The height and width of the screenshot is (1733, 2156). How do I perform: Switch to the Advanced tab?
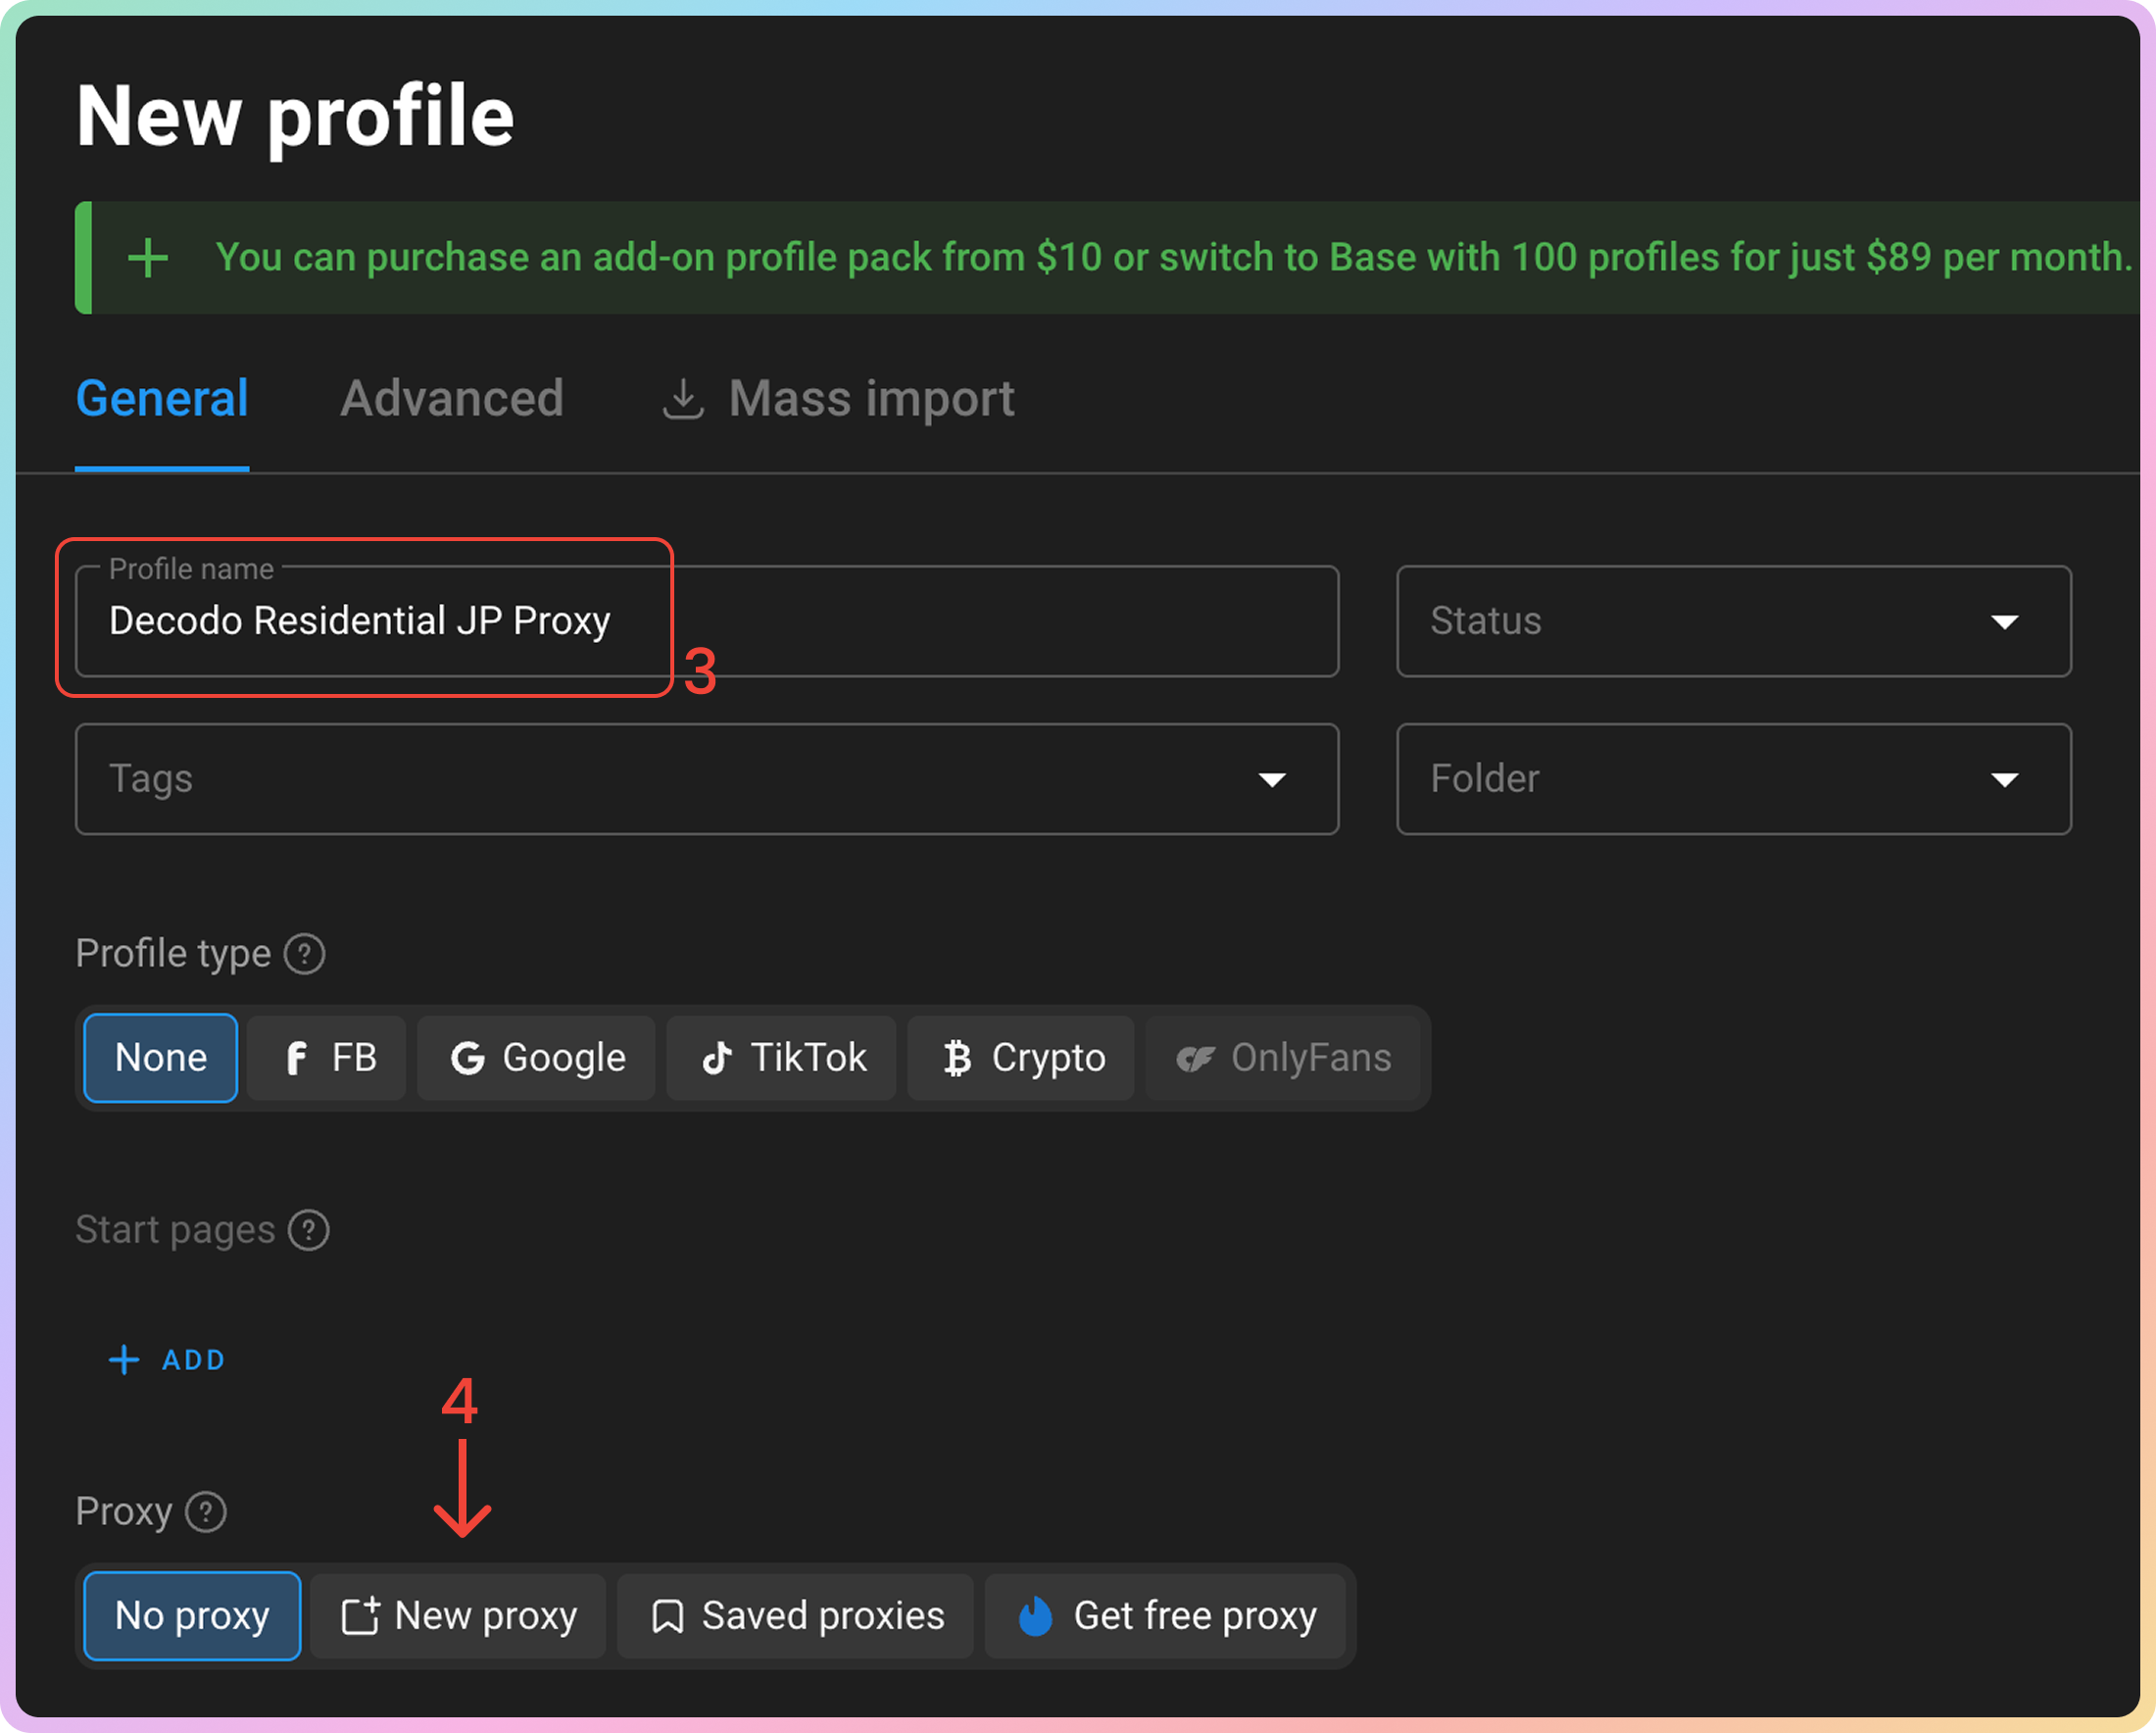(452, 399)
